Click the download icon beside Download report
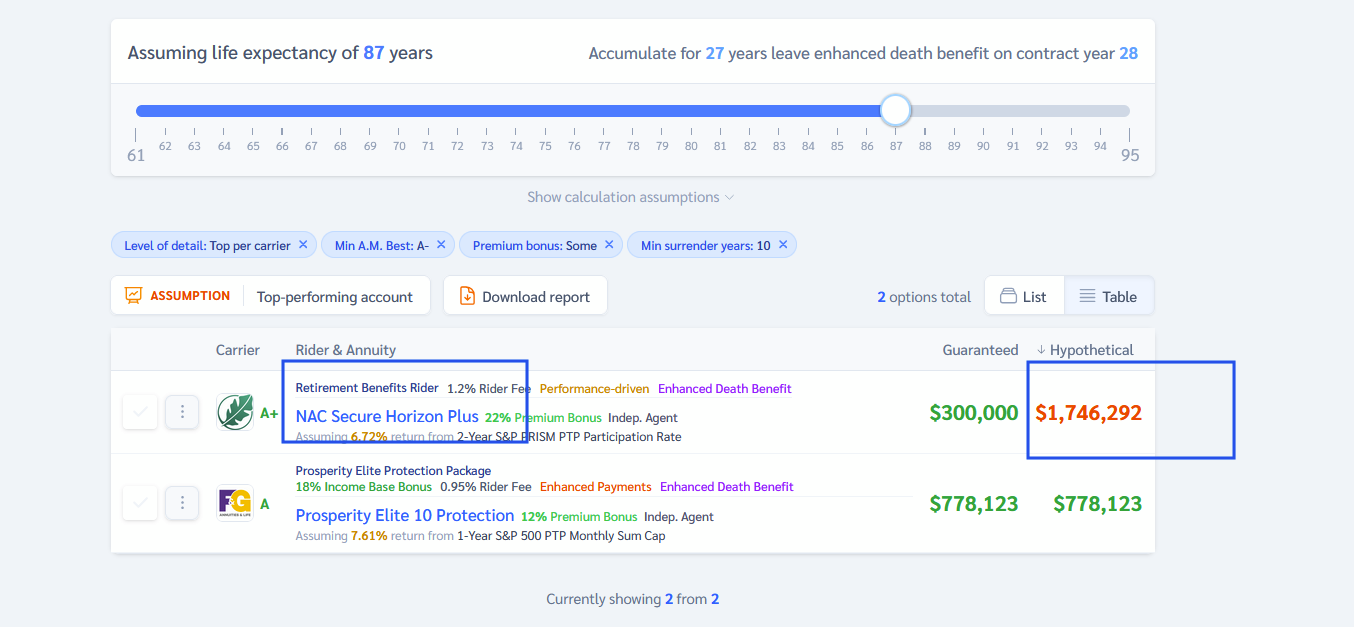The image size is (1354, 627). 467,296
